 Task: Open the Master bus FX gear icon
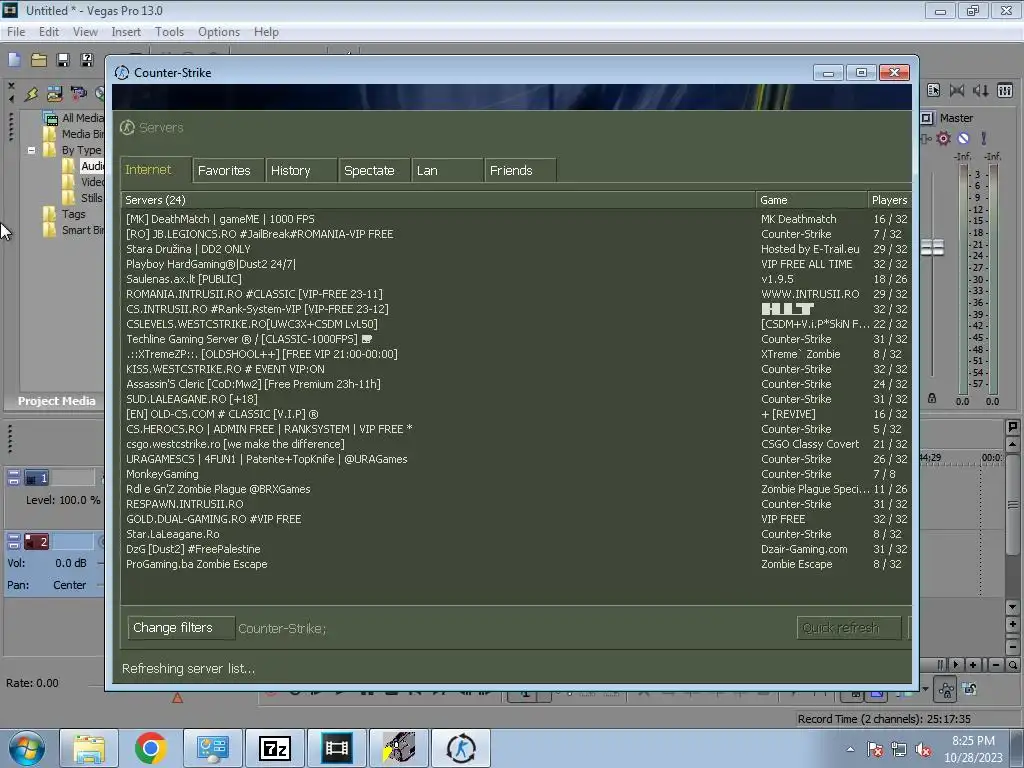[943, 138]
